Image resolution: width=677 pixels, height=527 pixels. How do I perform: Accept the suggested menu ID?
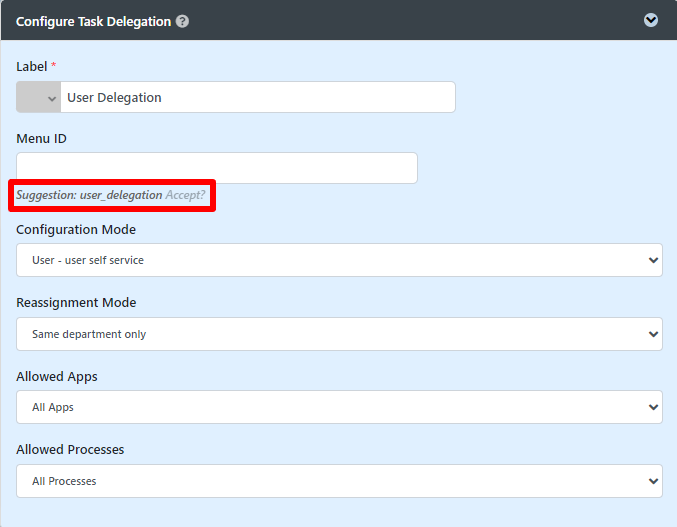[x=186, y=195]
